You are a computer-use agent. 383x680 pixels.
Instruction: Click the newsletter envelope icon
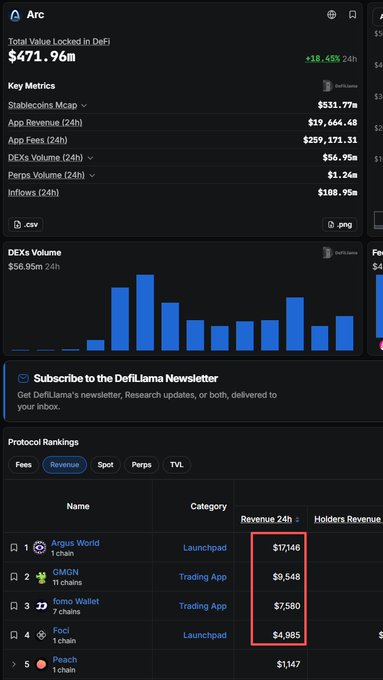pyautogui.click(x=23, y=379)
